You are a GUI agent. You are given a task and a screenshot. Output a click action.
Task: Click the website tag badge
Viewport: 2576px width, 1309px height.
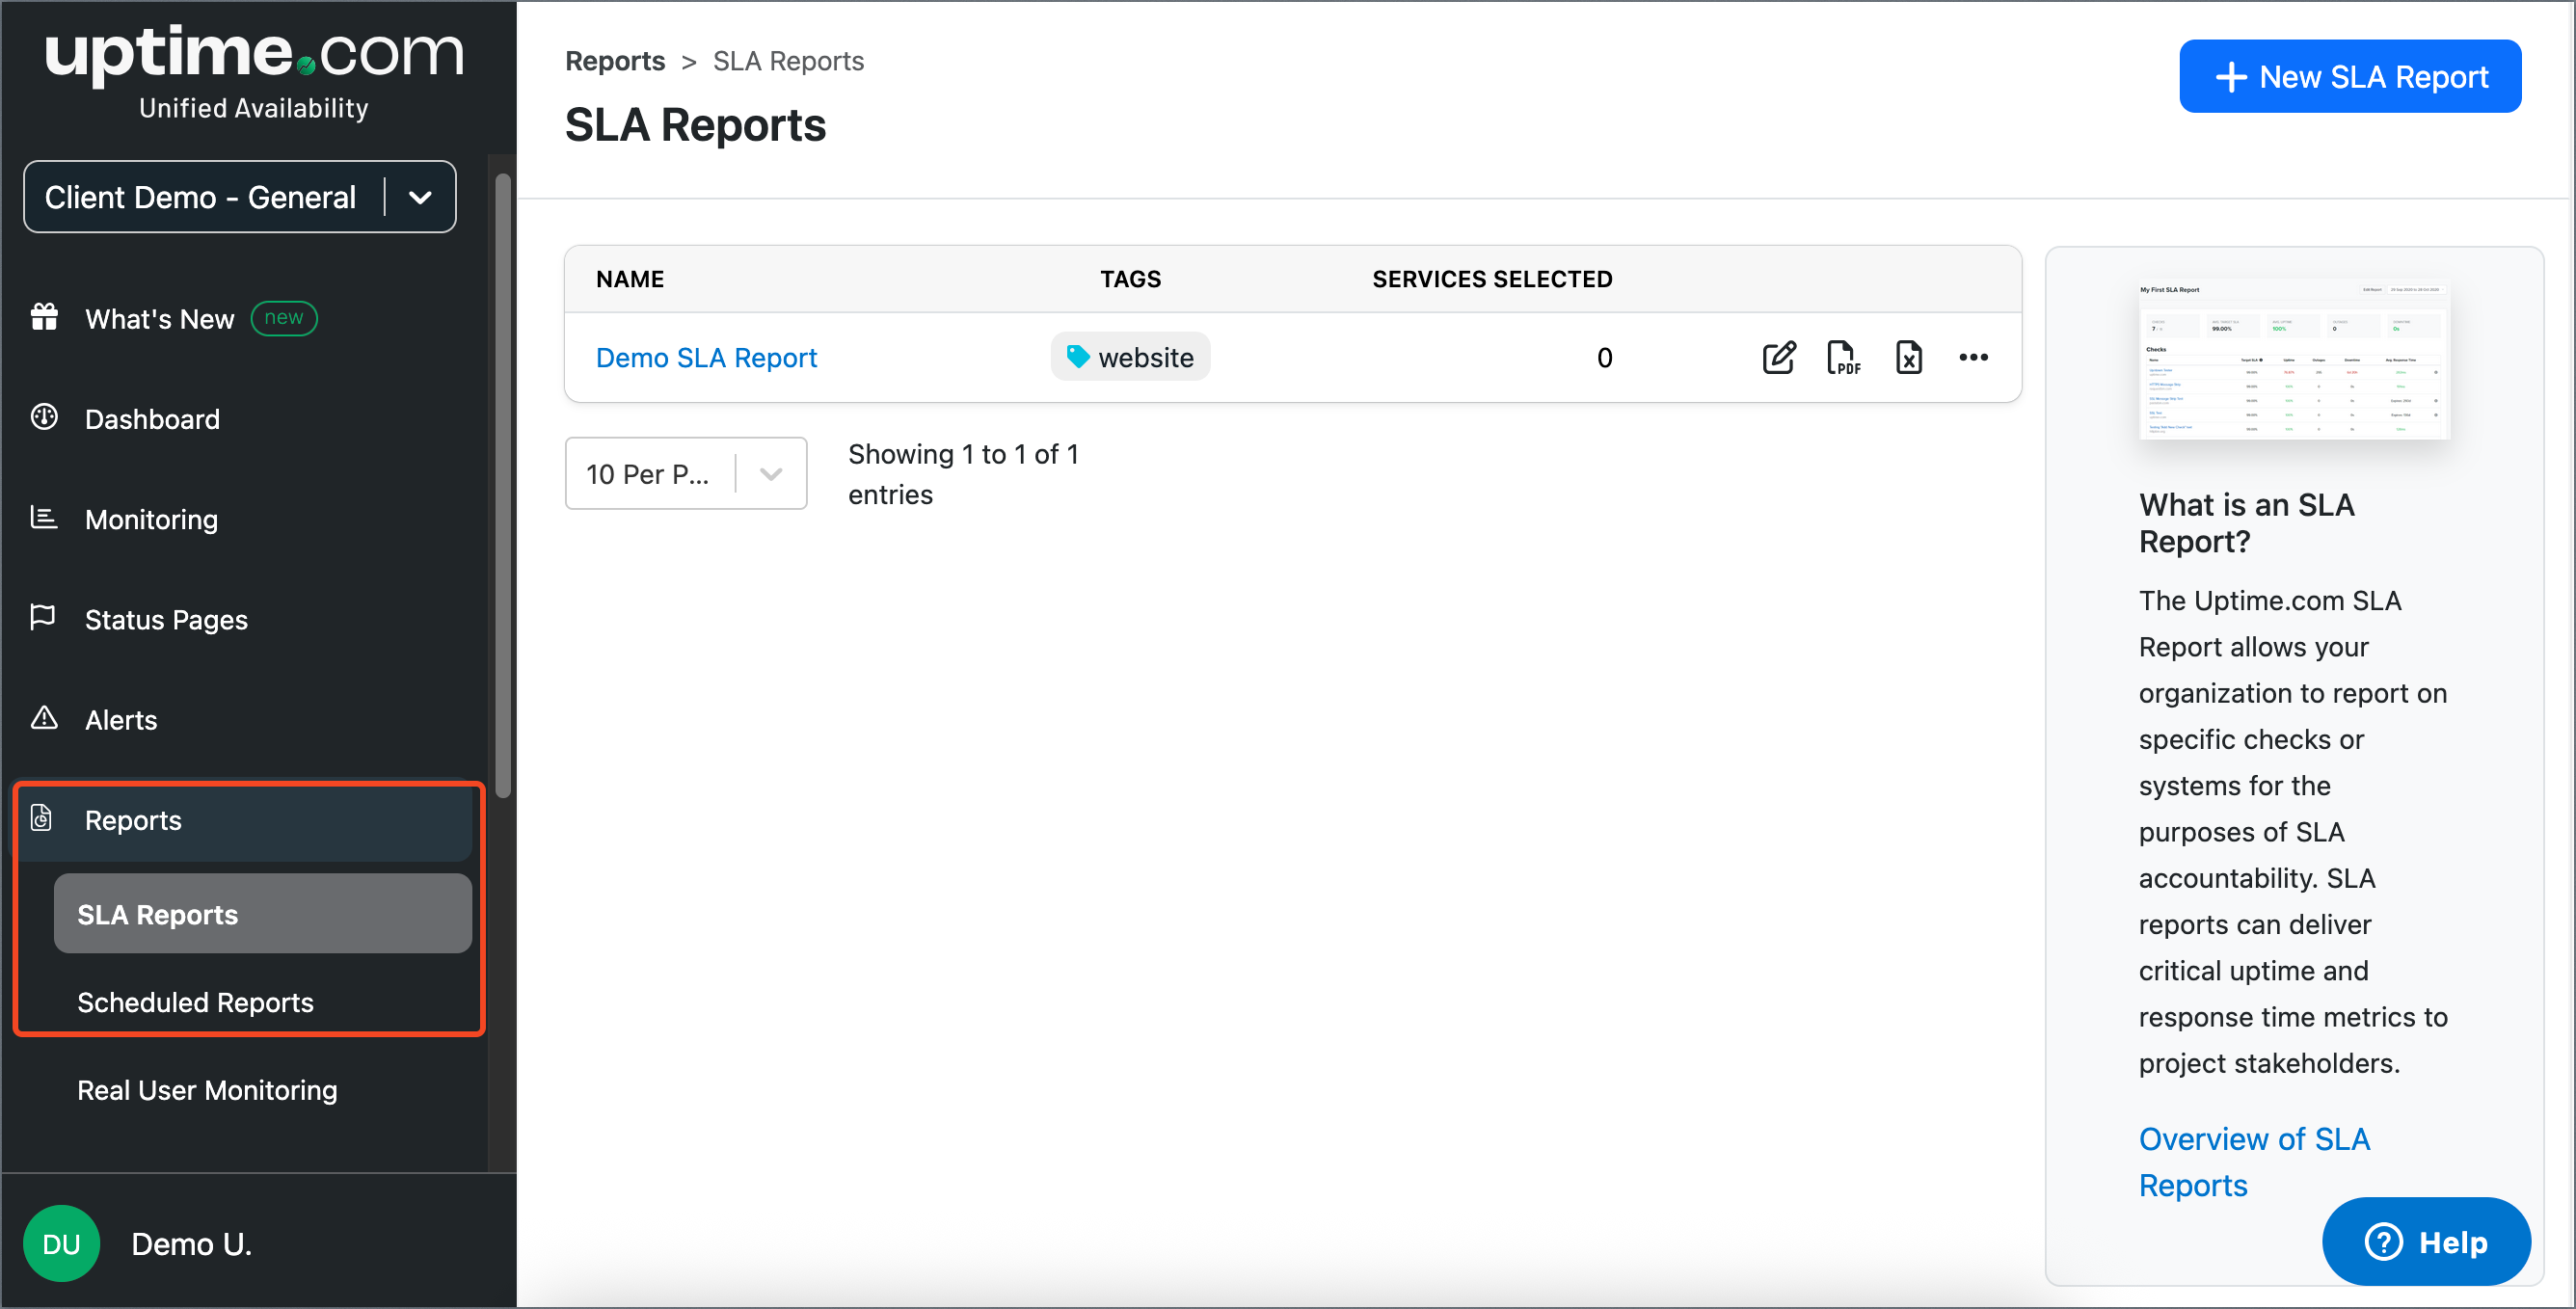(1130, 357)
